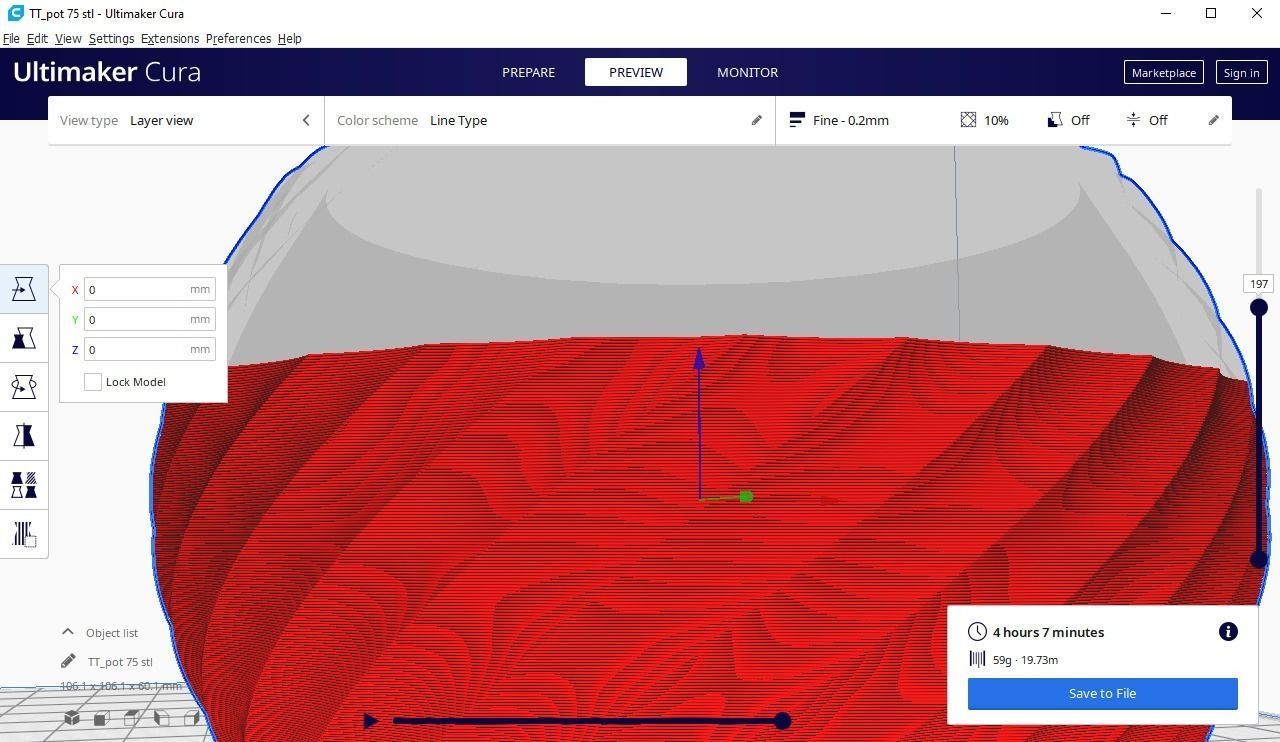Click the X position input field
Screen dimensions: 1280x742
[x=150, y=289]
